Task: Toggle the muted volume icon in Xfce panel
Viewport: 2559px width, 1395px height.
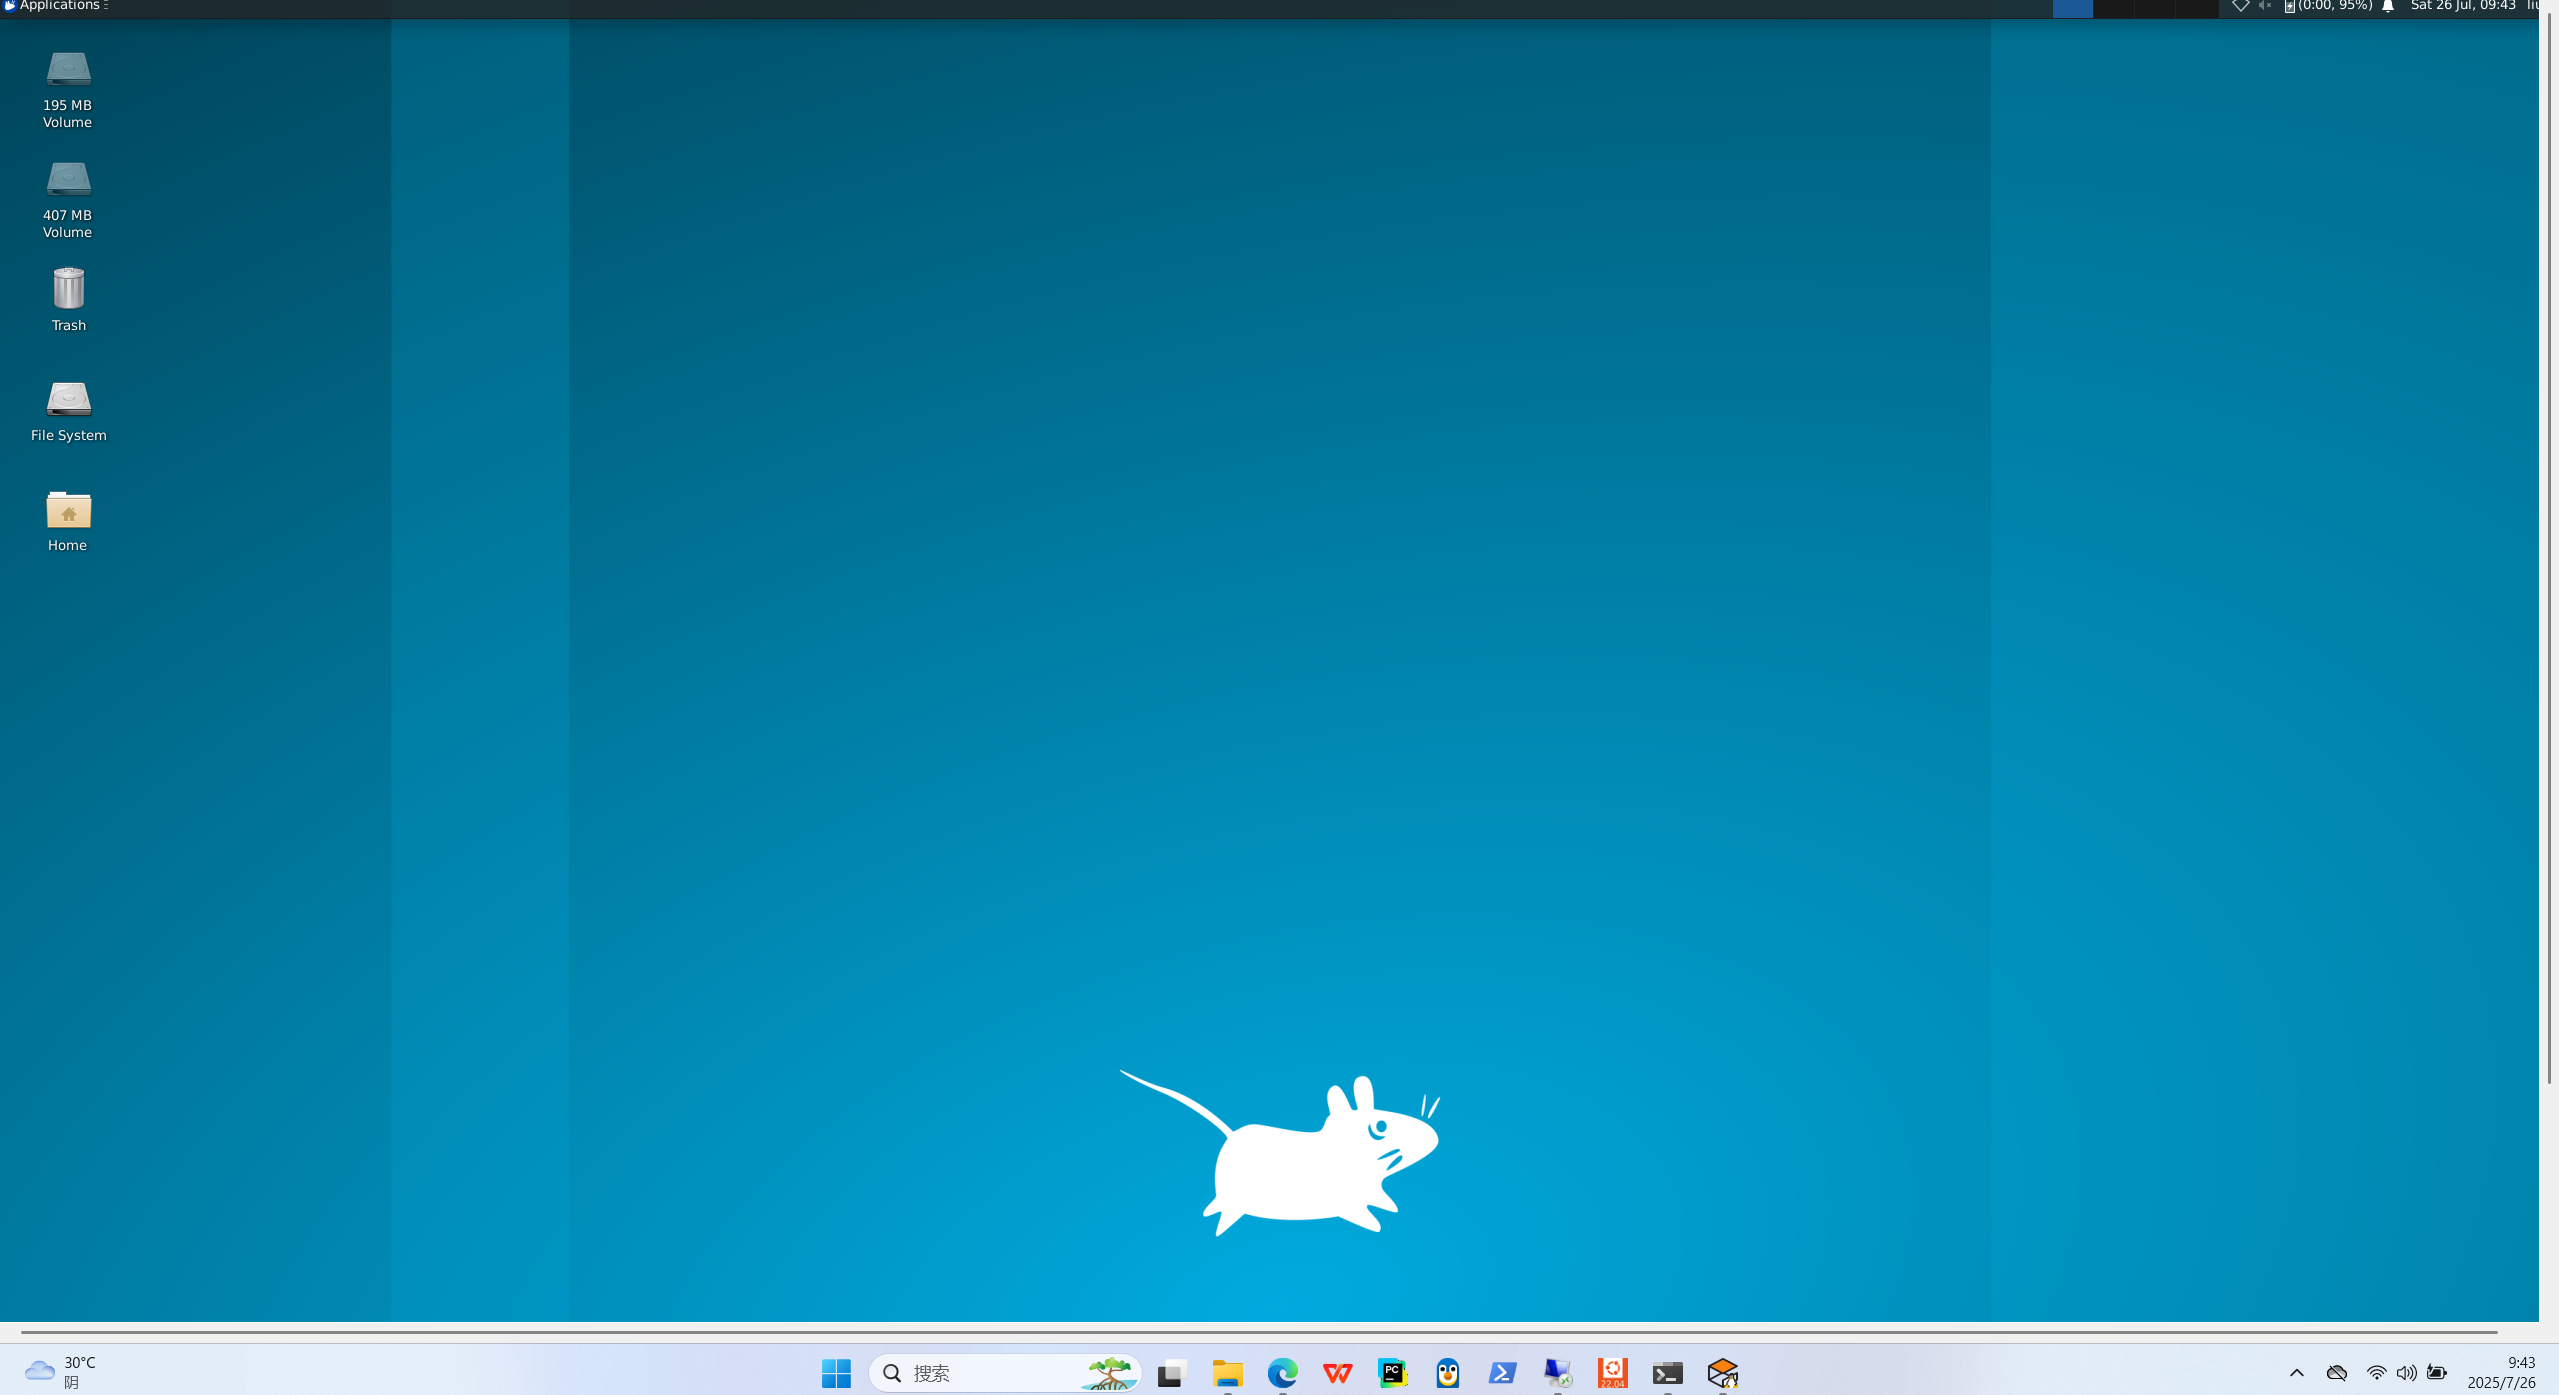Action: (2265, 6)
